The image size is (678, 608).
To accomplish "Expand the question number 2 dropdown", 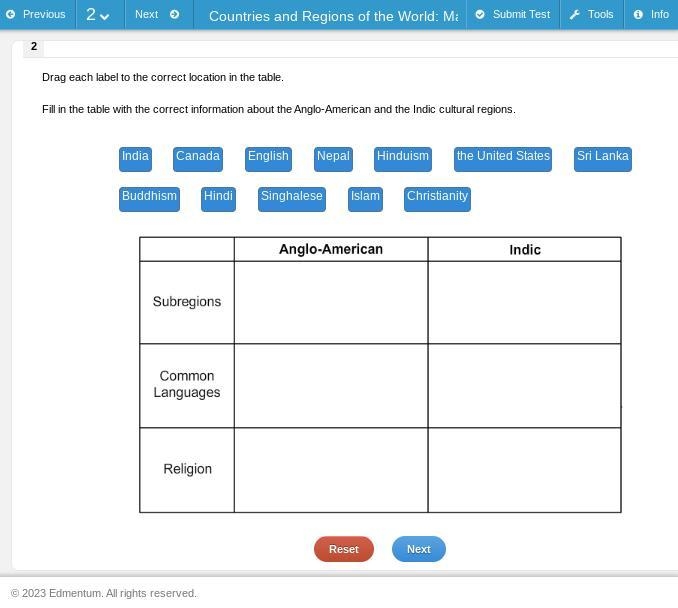I will [98, 15].
